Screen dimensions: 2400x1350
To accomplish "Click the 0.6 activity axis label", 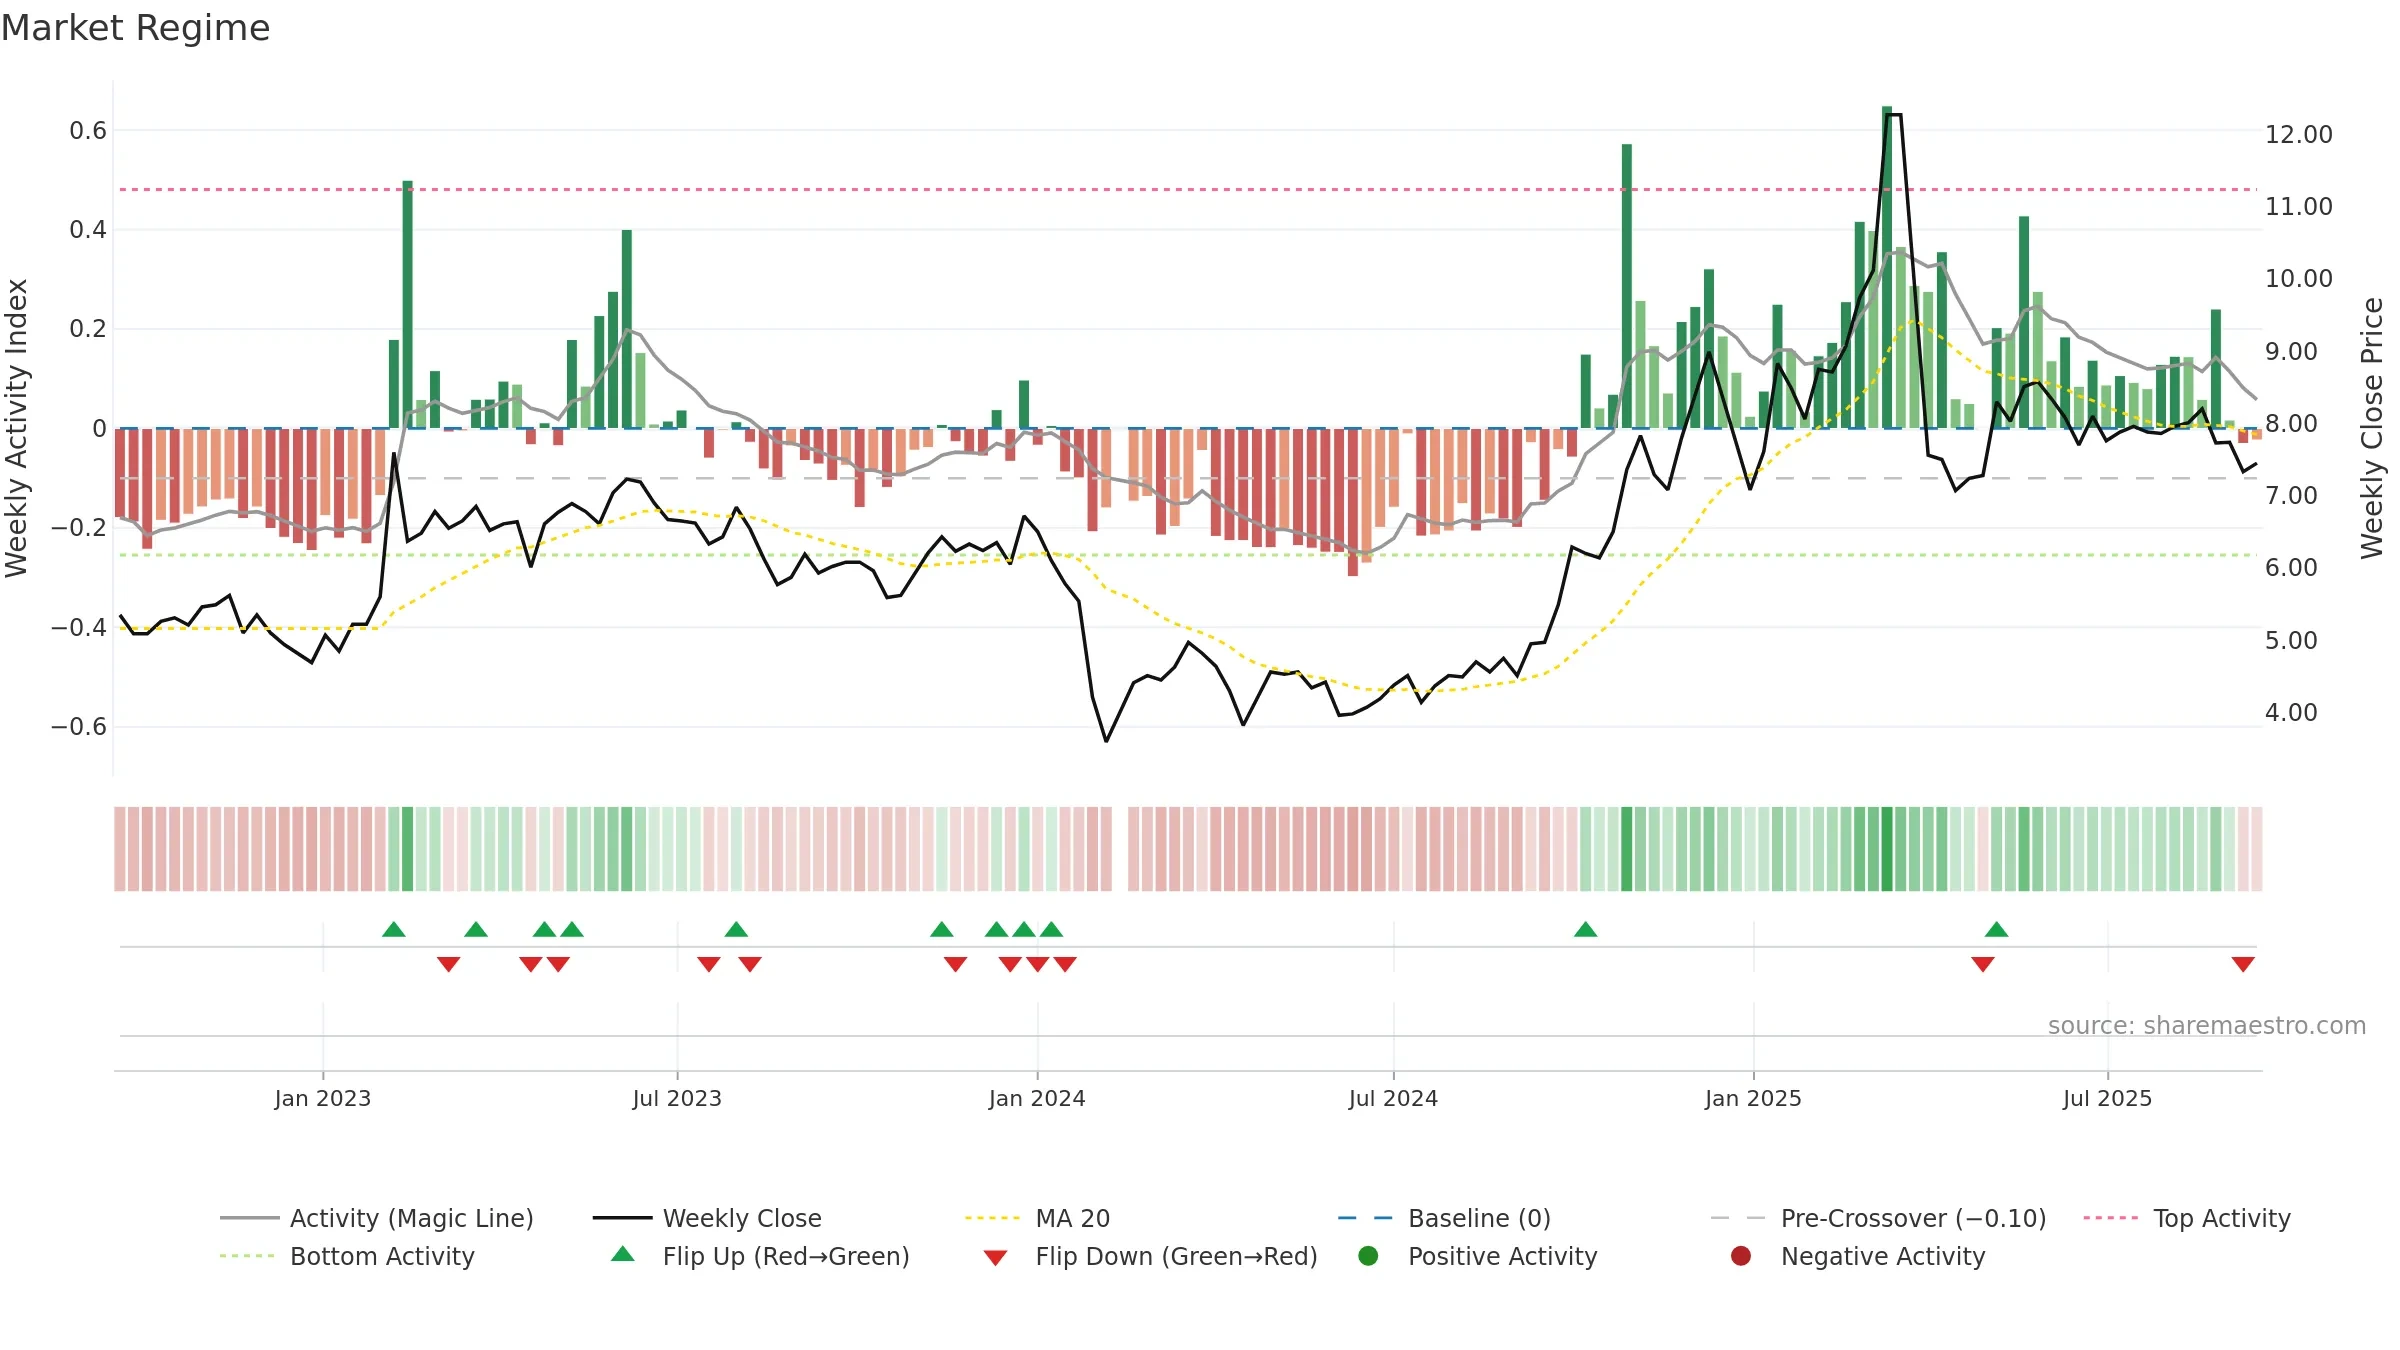I will pyautogui.click(x=88, y=130).
